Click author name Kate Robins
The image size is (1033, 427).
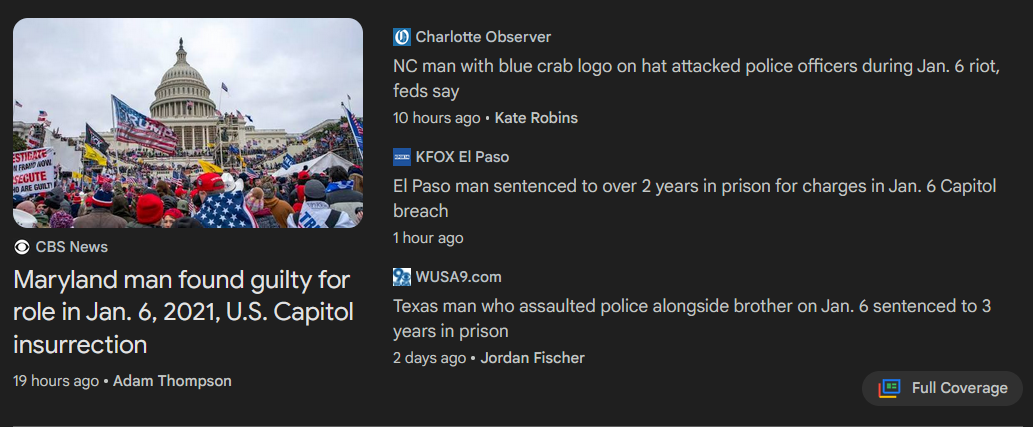536,118
